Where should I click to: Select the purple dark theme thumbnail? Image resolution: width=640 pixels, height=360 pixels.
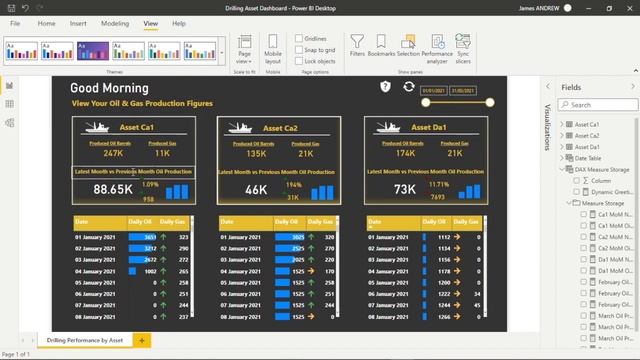coord(93,51)
